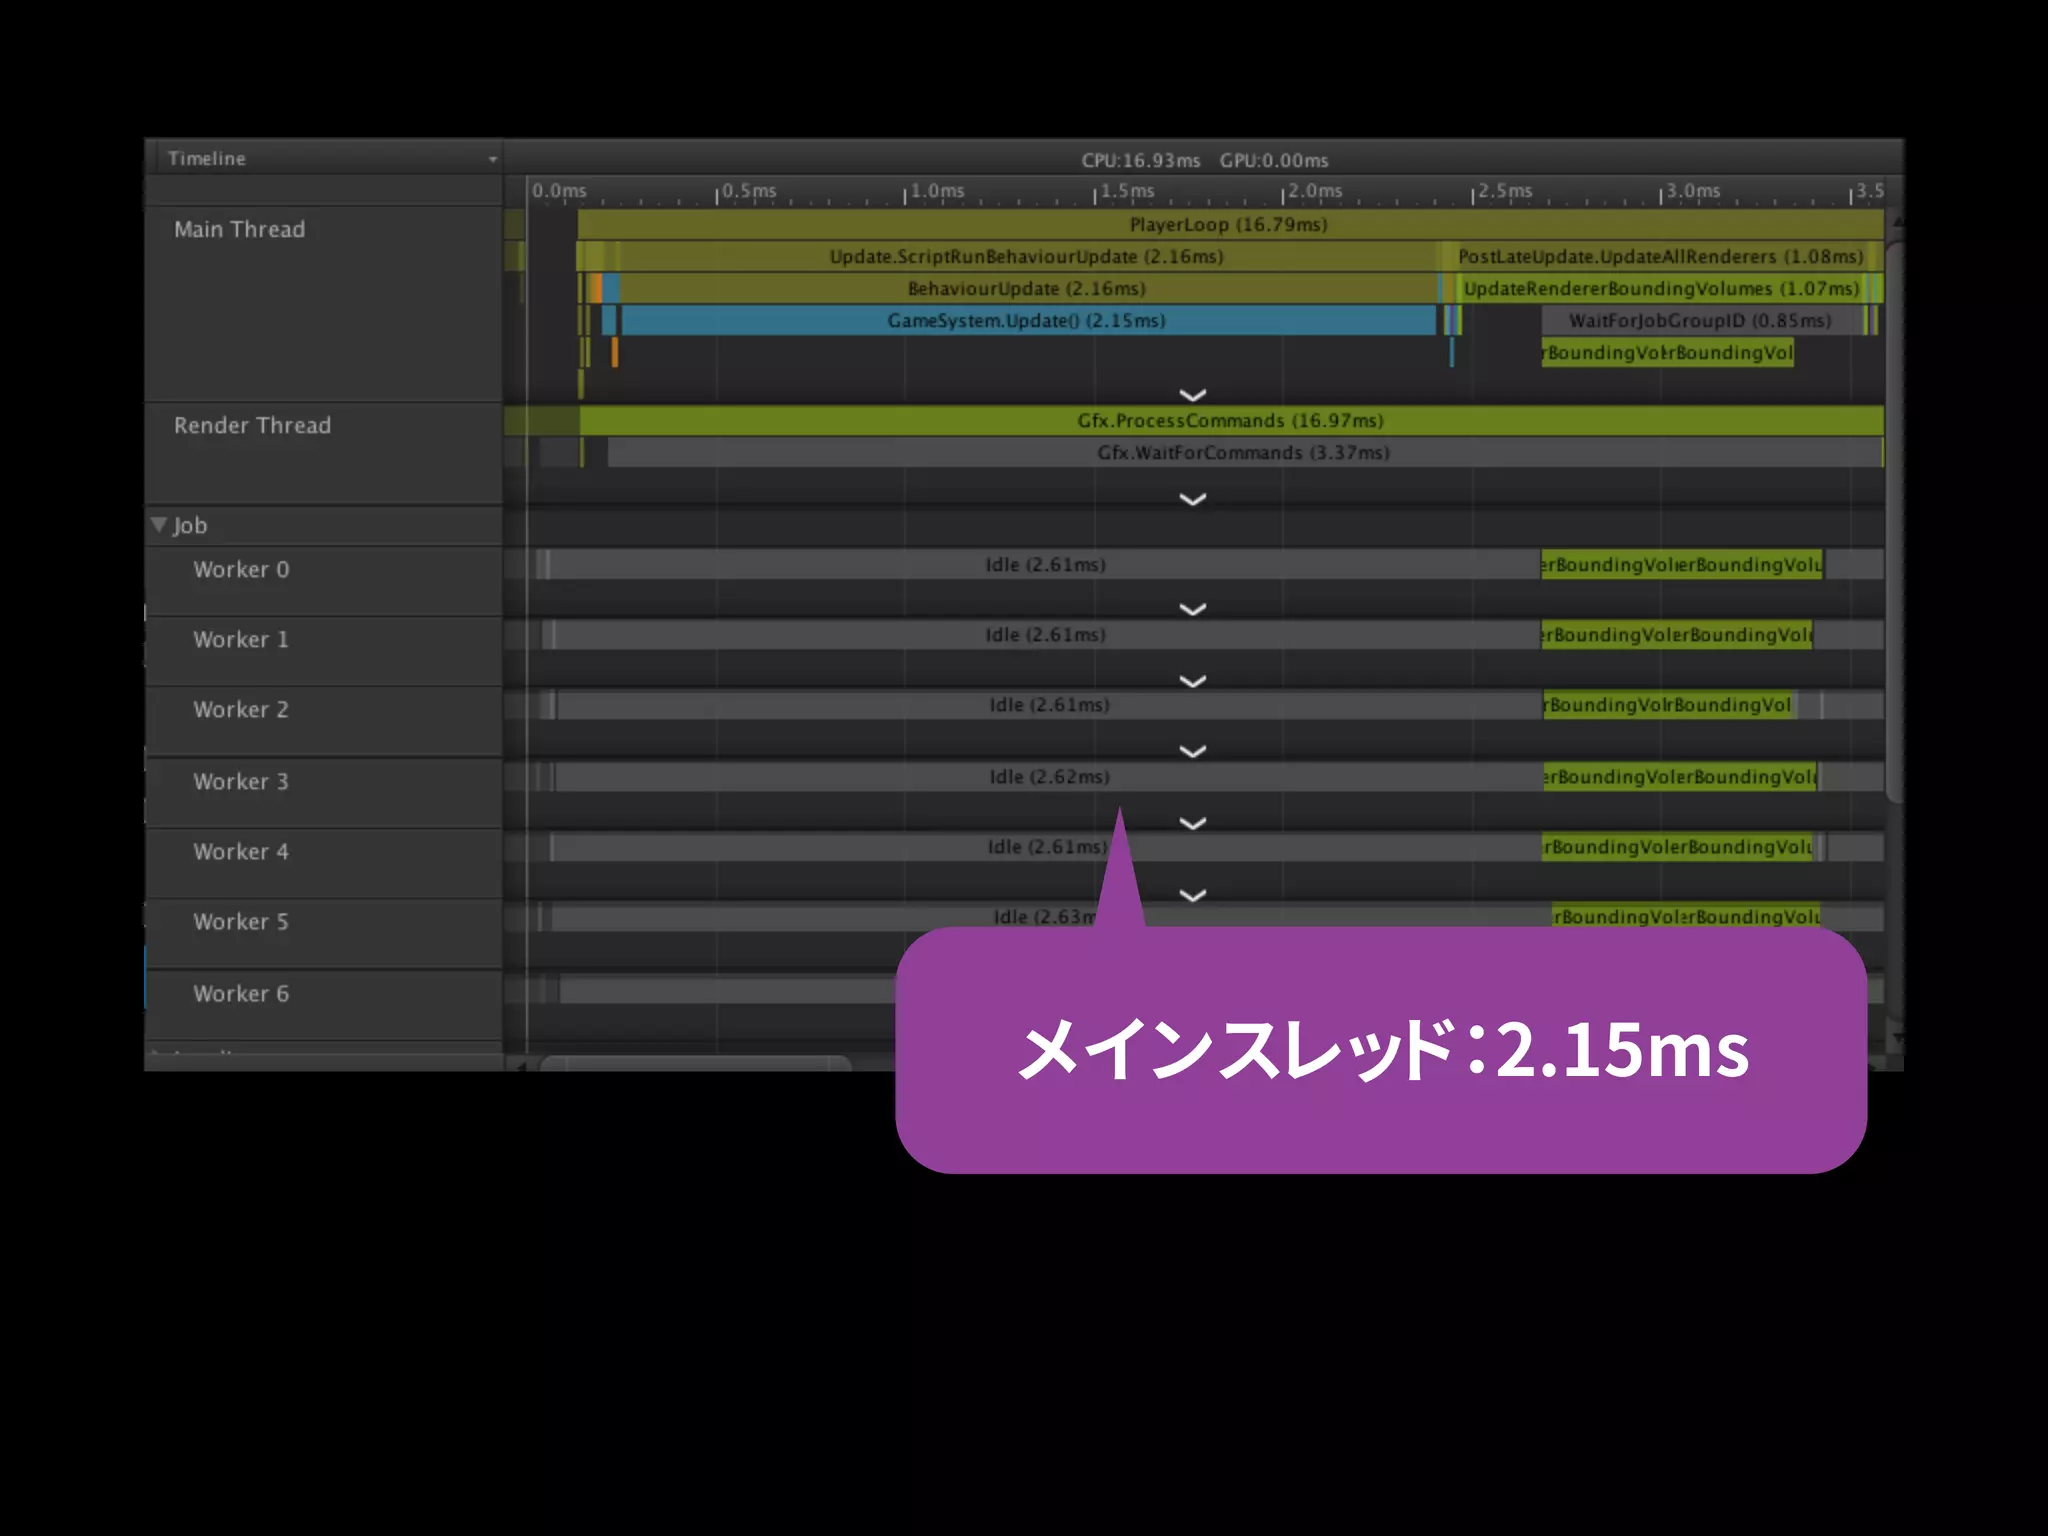Select Worker 4 BoundingVolume job bar
This screenshot has width=2048, height=1536.
[x=1677, y=846]
